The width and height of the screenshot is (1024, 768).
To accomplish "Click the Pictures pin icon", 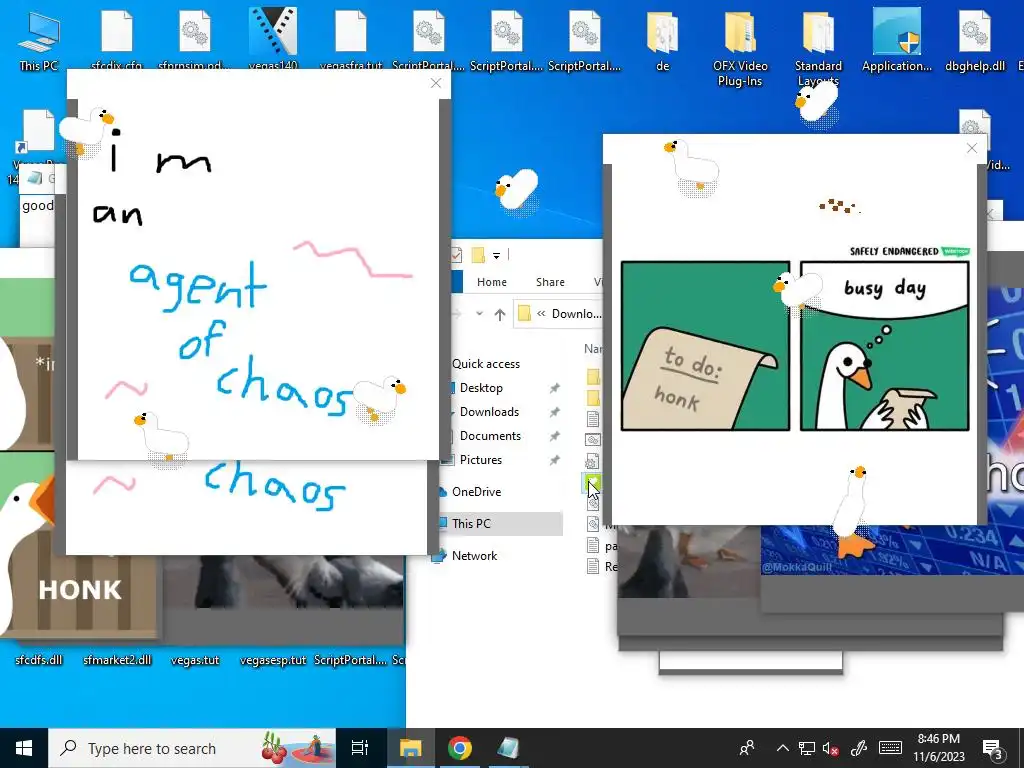I will coord(554,460).
